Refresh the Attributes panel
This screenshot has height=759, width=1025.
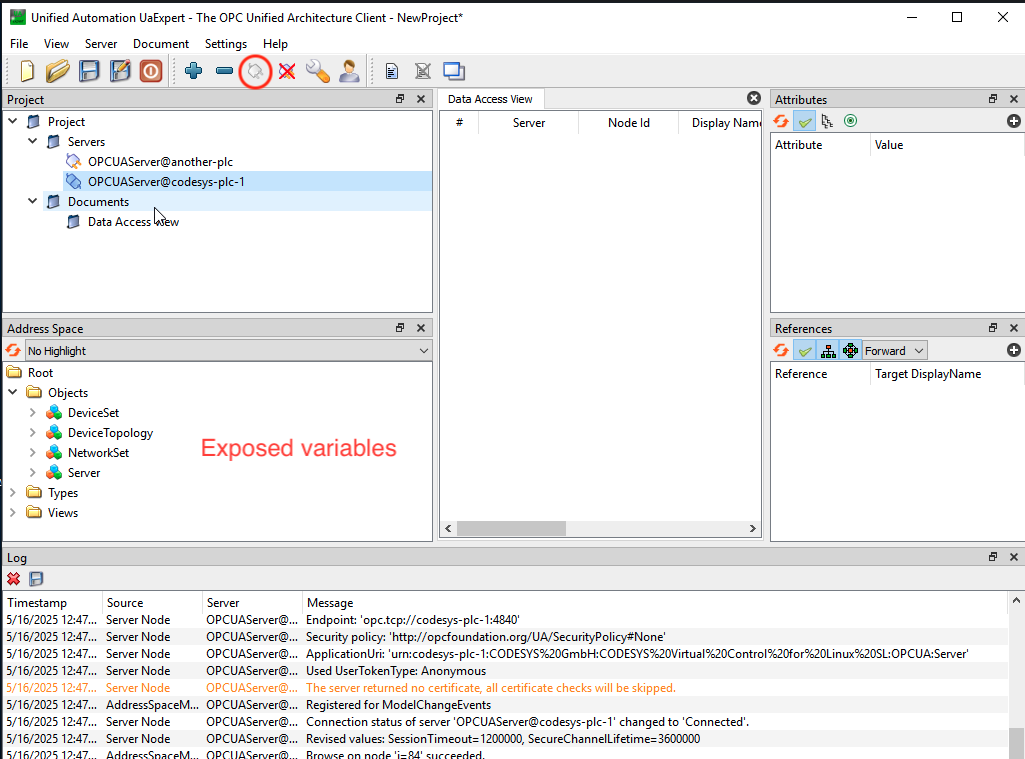[x=781, y=121]
